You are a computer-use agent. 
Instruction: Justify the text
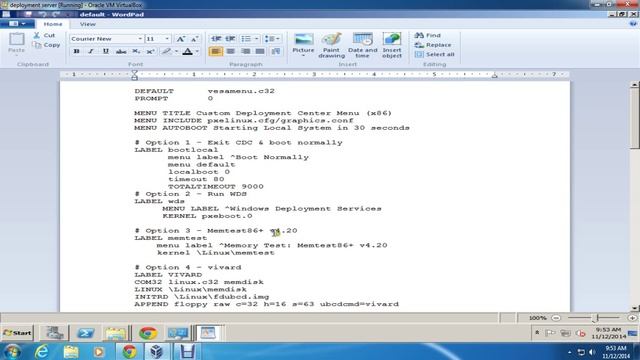(260, 51)
